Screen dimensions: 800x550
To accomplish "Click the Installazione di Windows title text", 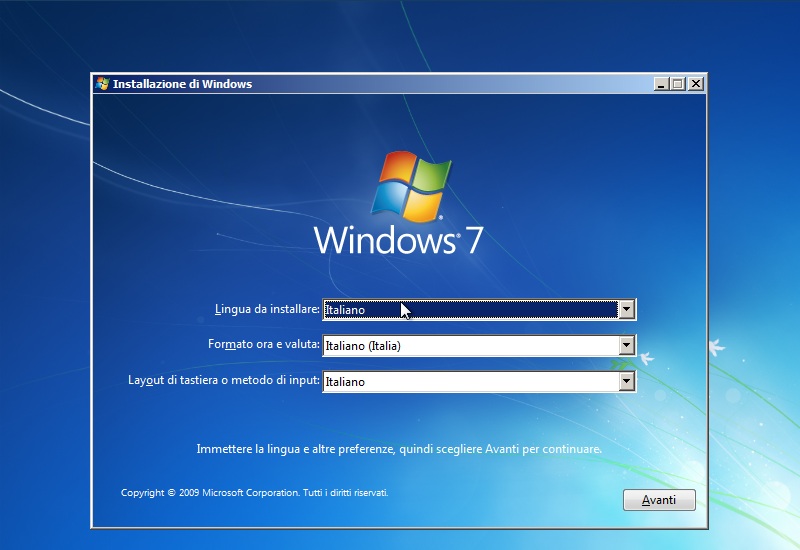I will pyautogui.click(x=182, y=84).
